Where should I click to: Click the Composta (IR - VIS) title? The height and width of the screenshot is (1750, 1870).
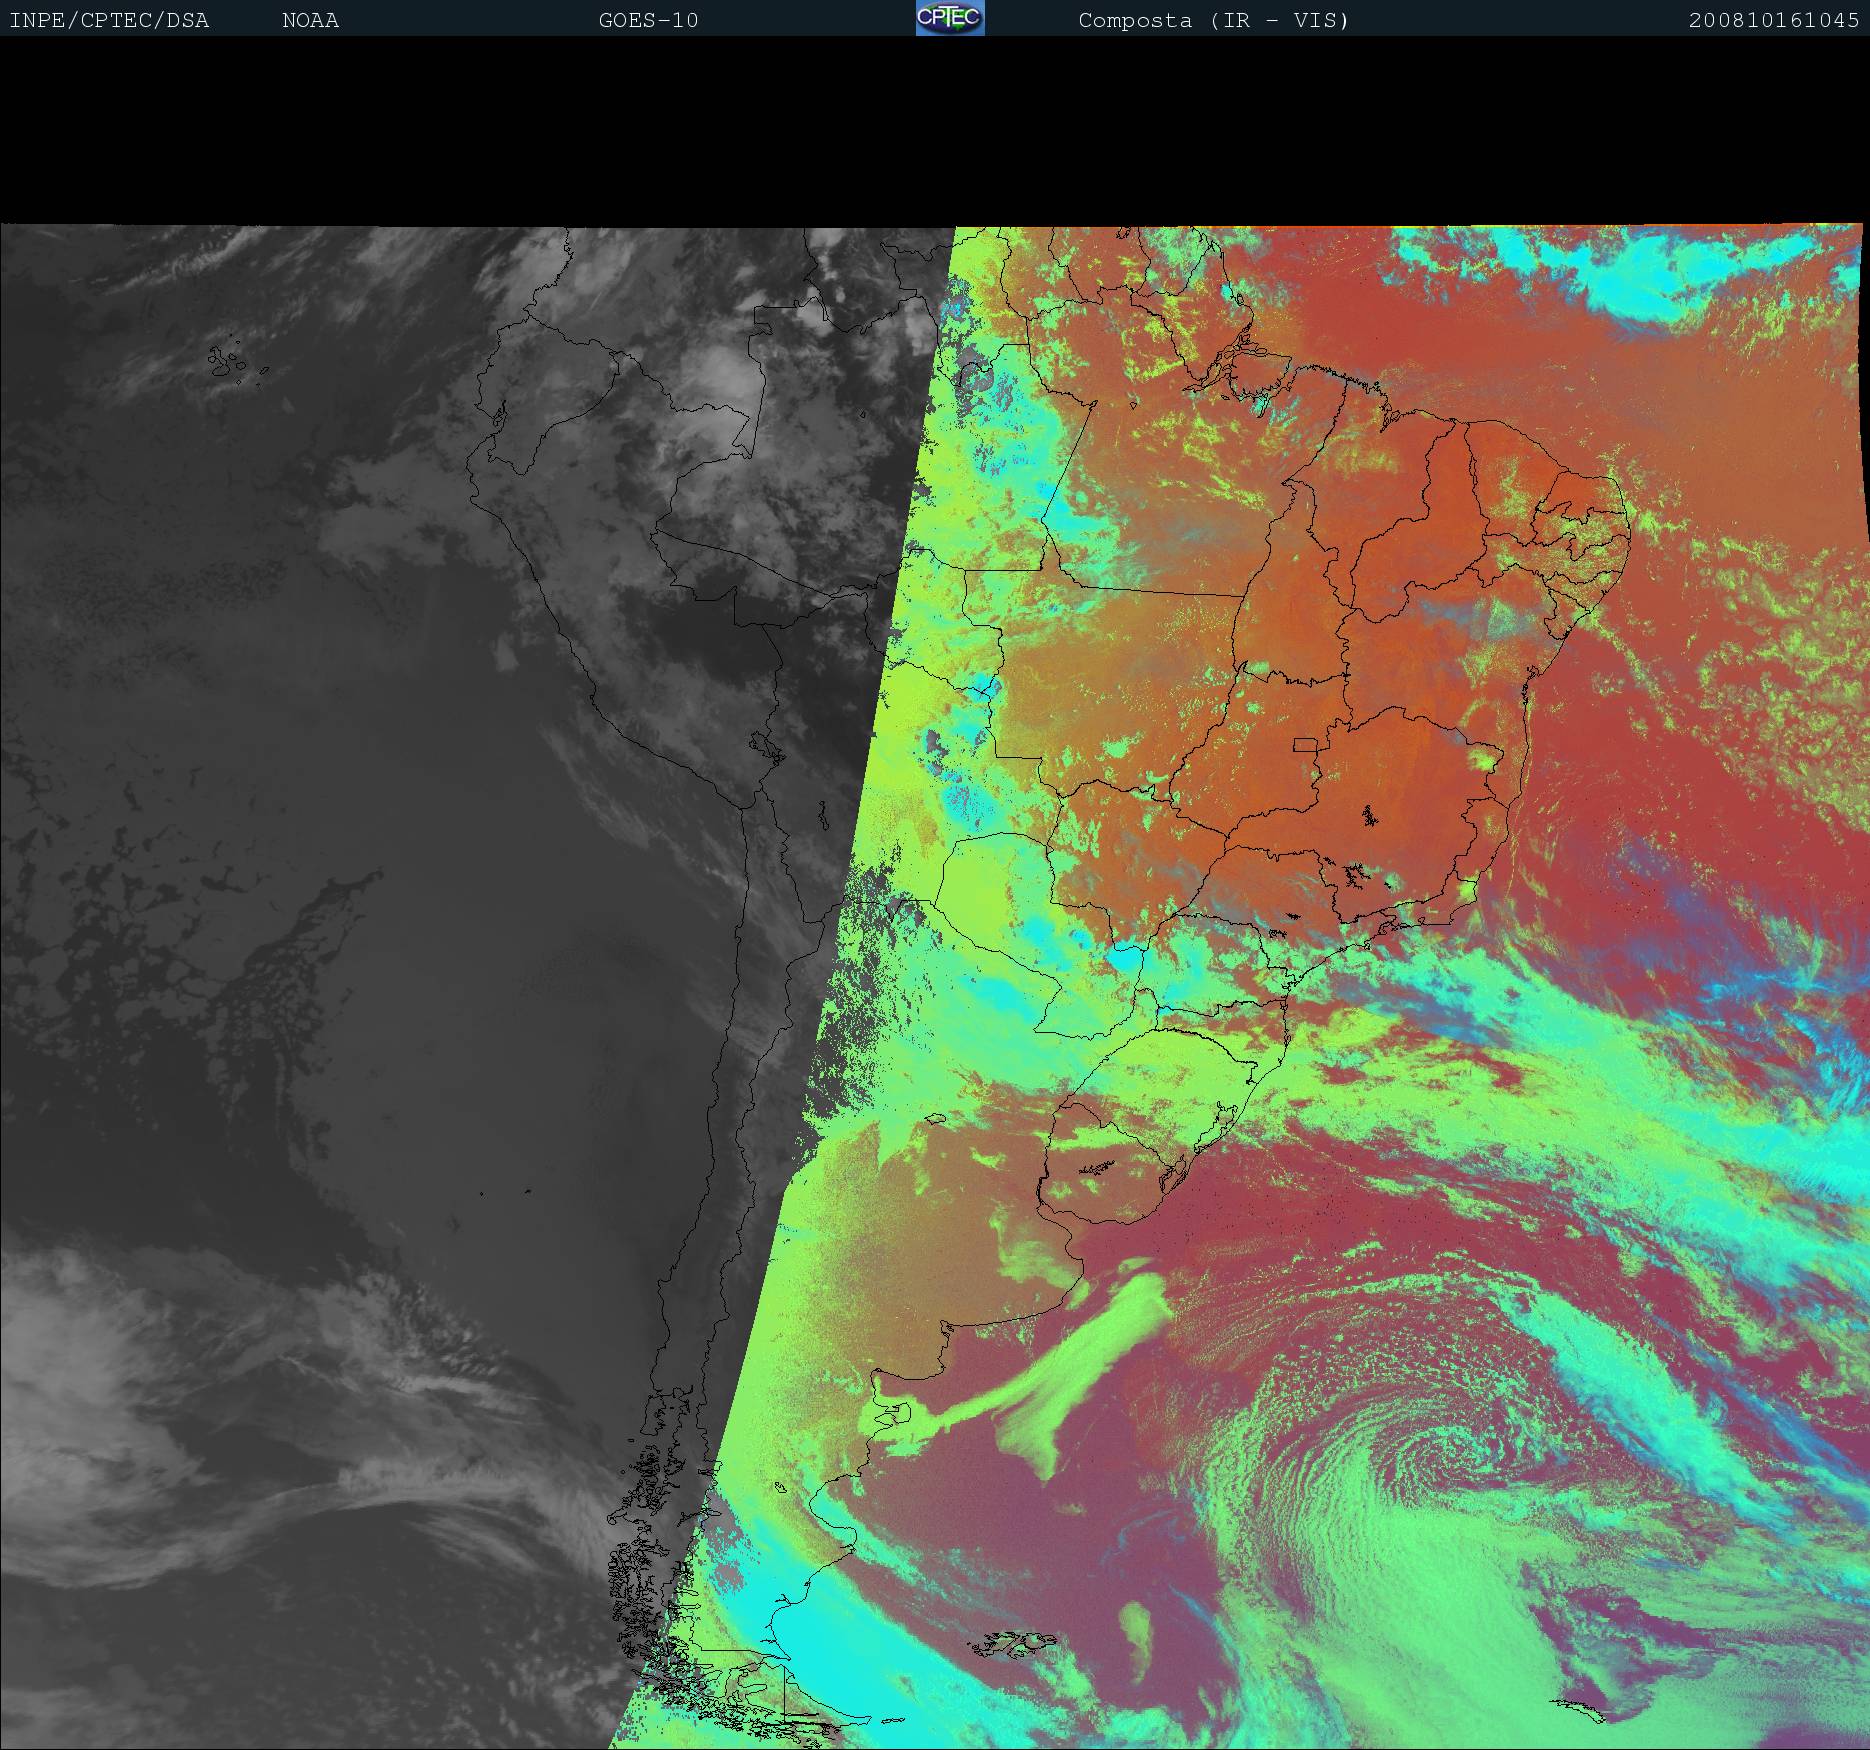[x=1214, y=21]
